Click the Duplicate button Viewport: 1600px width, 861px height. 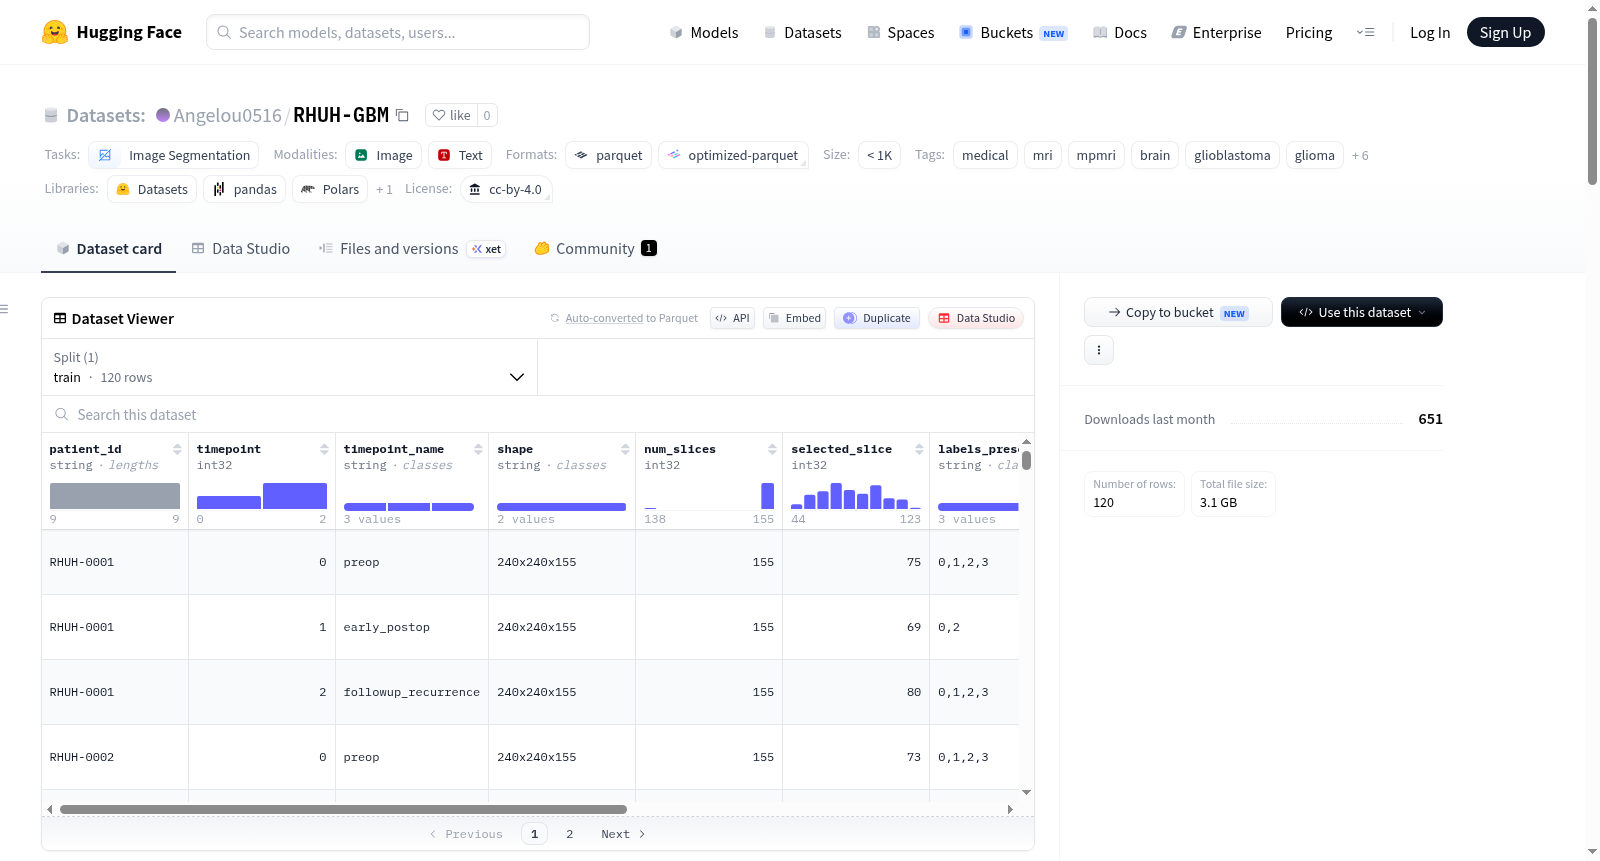point(877,318)
